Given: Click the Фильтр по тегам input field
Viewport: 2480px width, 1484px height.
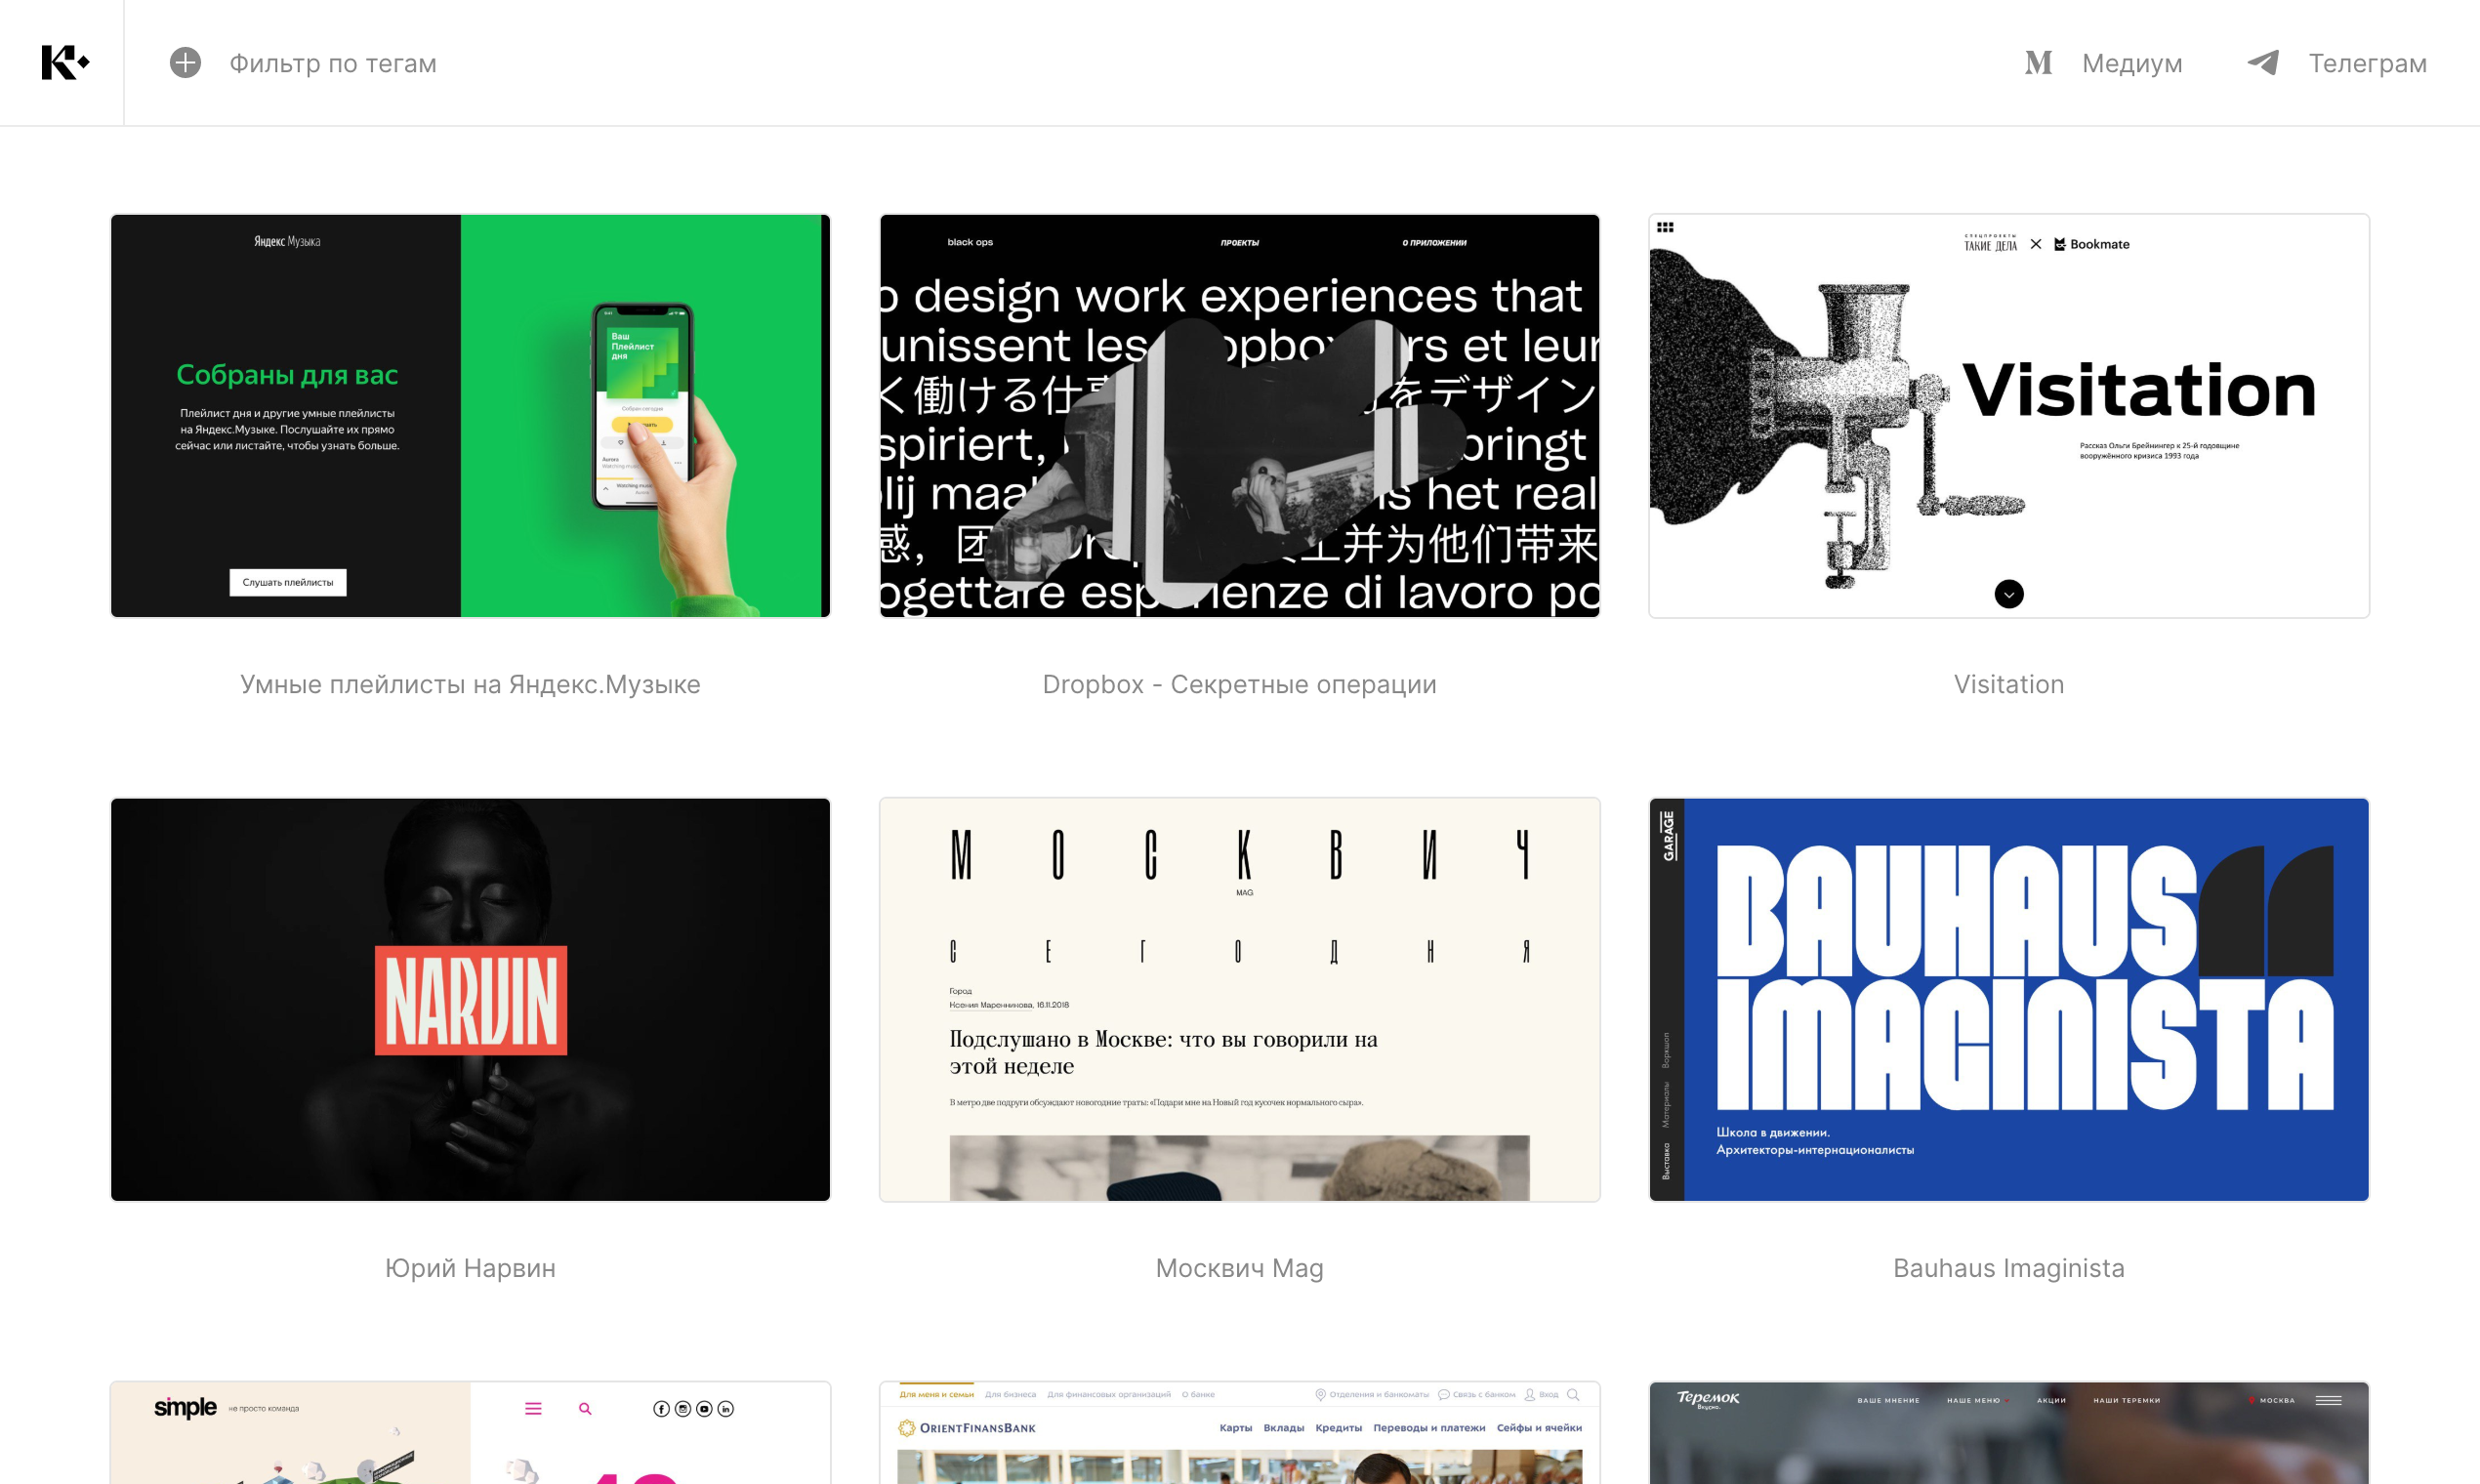Looking at the screenshot, I should (333, 63).
